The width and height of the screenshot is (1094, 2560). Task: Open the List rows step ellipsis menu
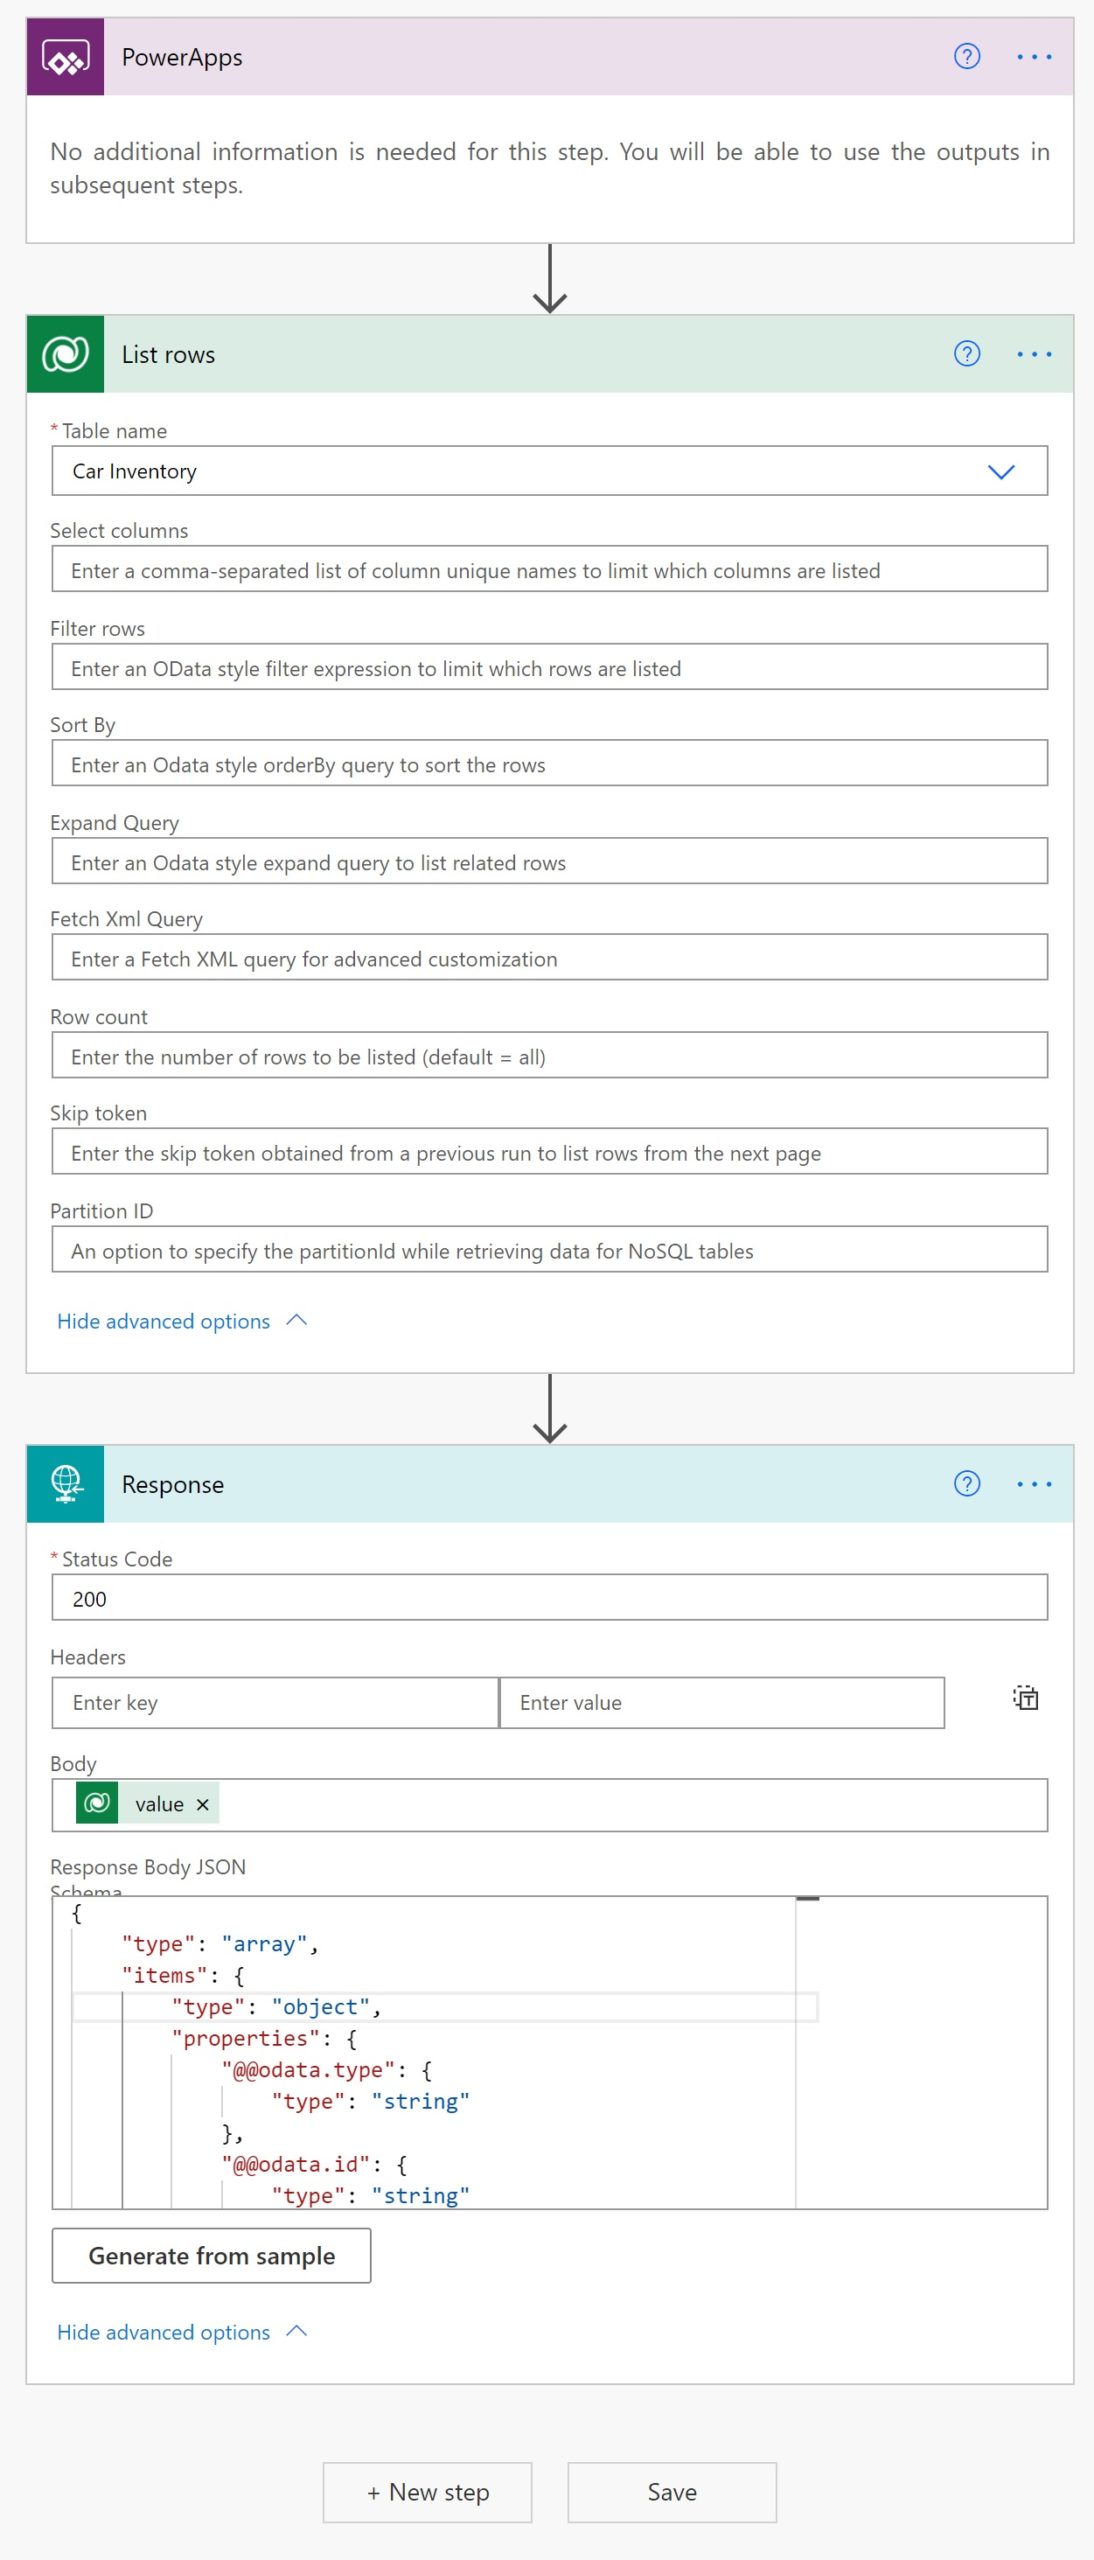pyautogui.click(x=1034, y=354)
